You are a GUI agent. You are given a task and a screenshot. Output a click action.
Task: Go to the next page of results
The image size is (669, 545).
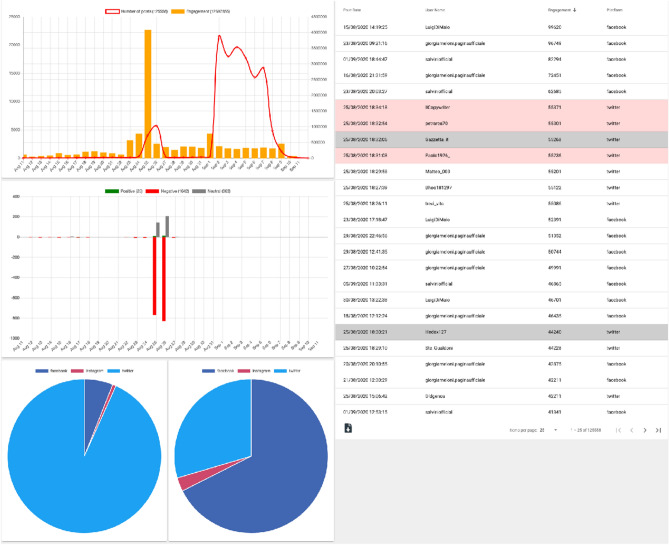645,430
